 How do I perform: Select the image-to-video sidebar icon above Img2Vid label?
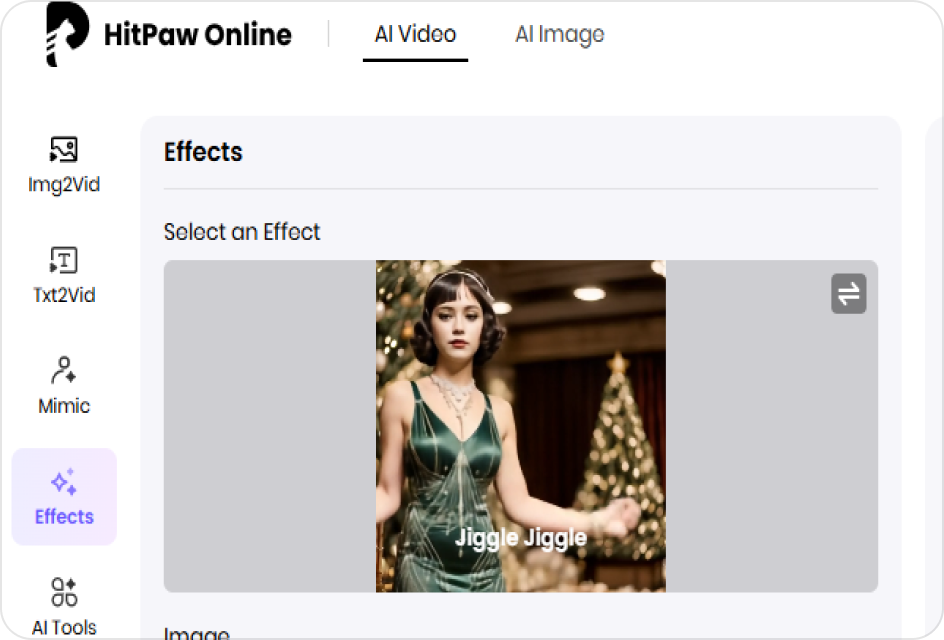(x=64, y=148)
